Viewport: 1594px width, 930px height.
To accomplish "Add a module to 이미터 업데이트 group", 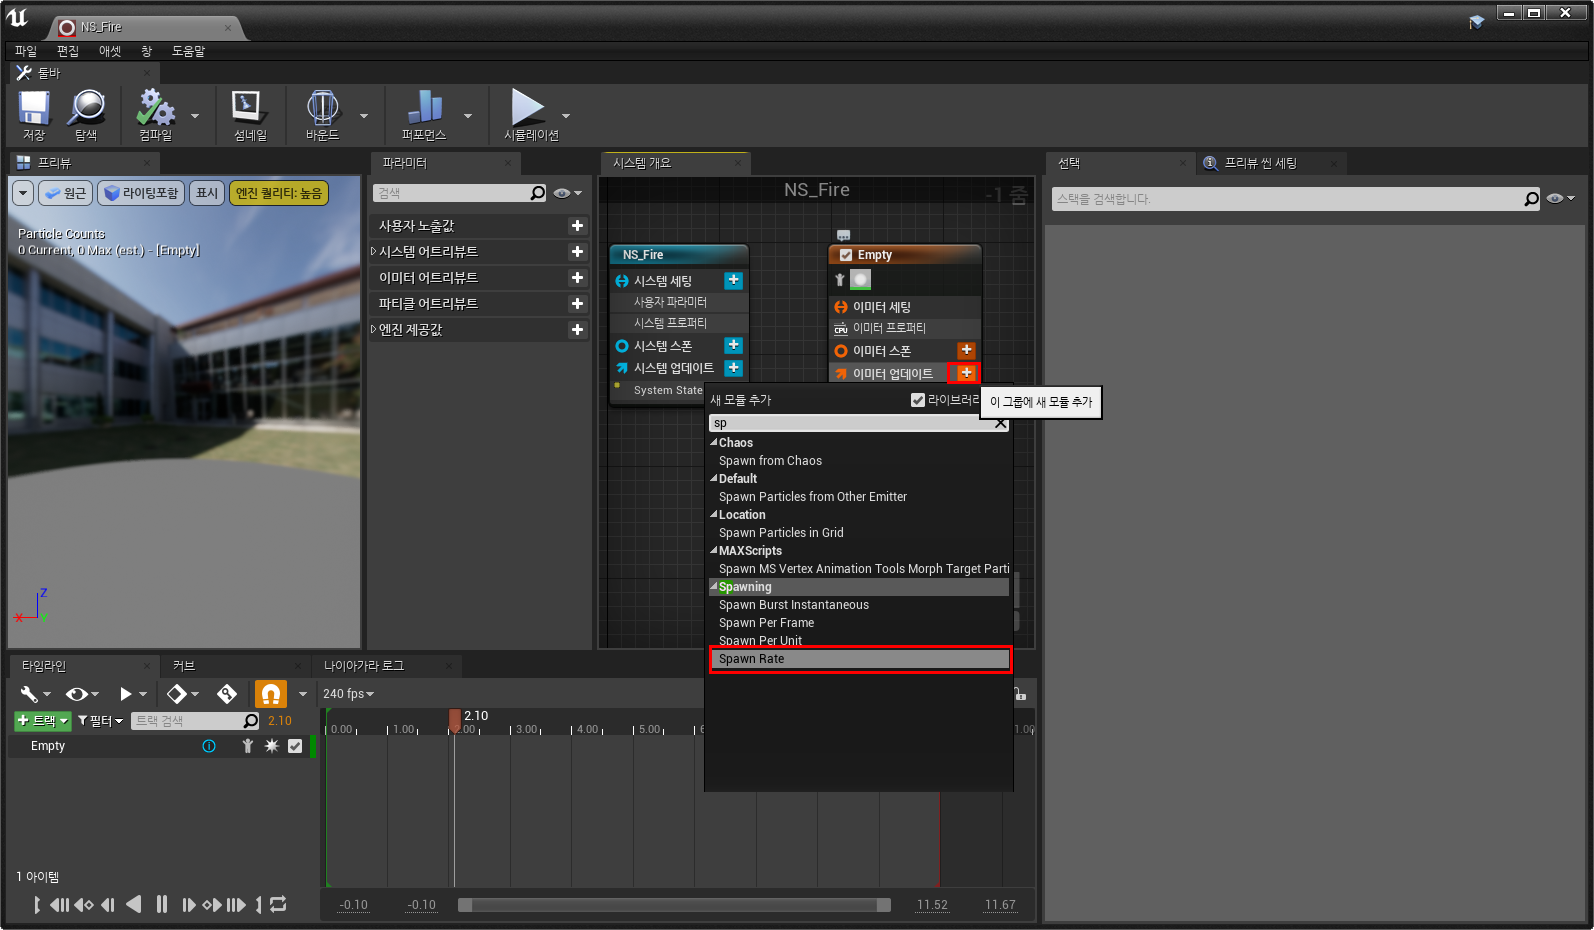I will pyautogui.click(x=966, y=373).
